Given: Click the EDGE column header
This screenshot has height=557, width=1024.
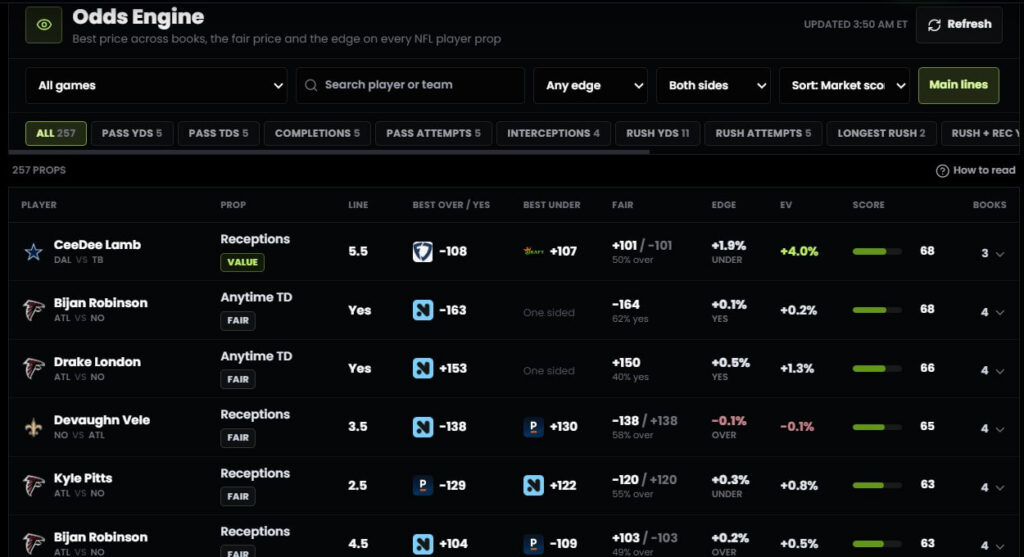Looking at the screenshot, I should tap(724, 205).
